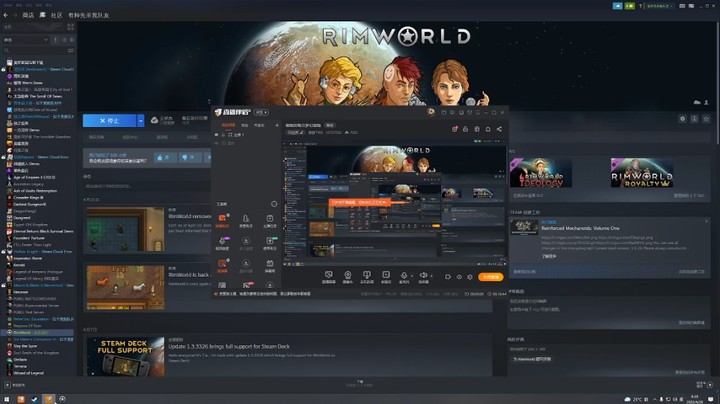This screenshot has height=404, width=720.
Task: Toggle the lock icon on the 全屏 source row
Action: click(x=223, y=135)
